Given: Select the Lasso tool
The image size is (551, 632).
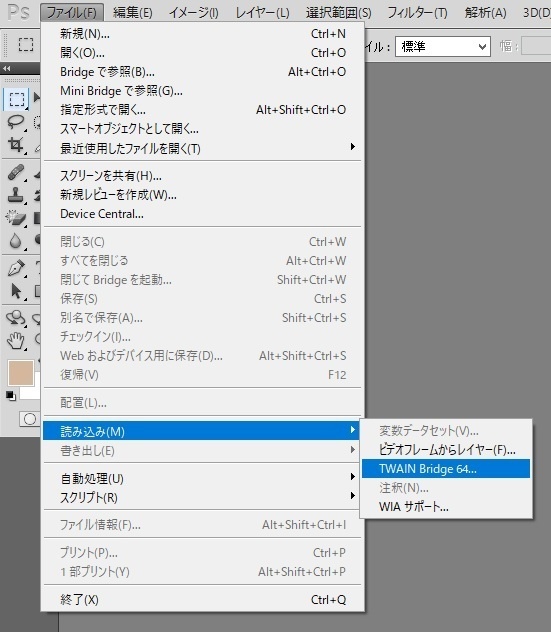Looking at the screenshot, I should tap(16, 121).
